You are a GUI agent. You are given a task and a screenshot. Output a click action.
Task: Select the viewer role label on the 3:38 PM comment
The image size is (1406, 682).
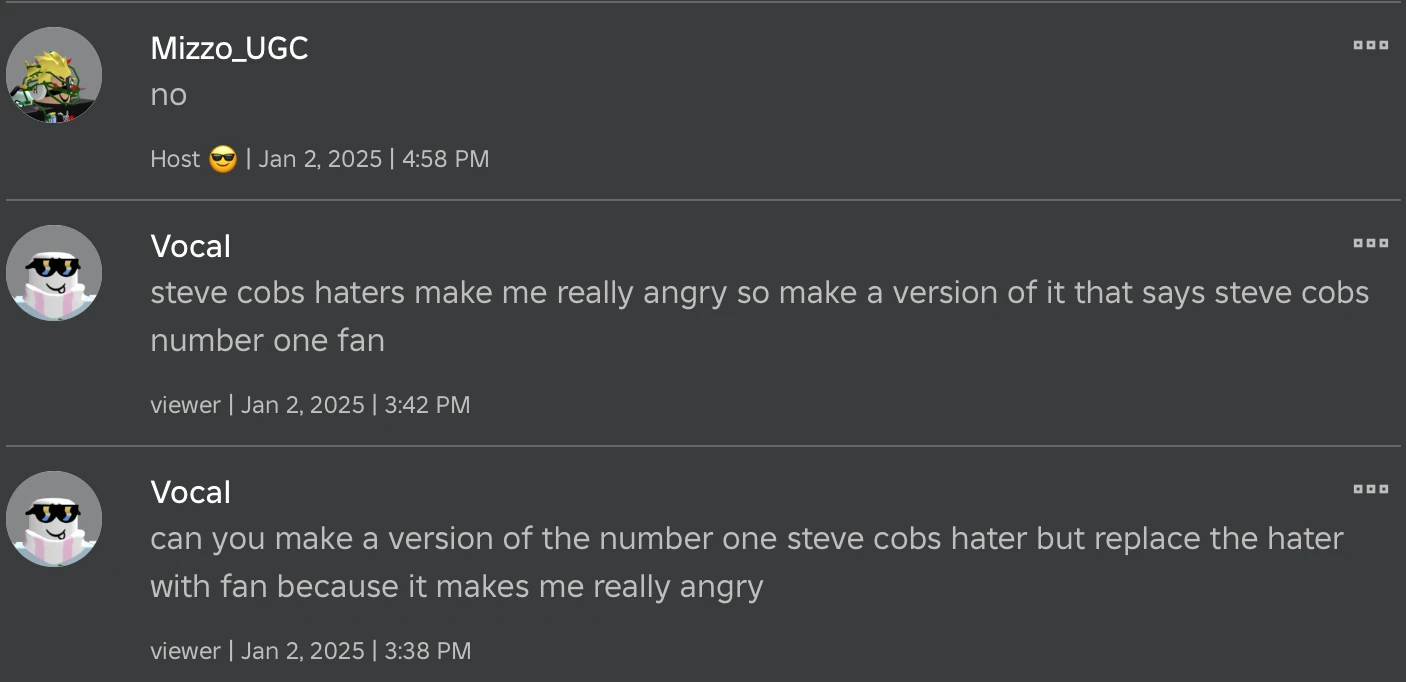pyautogui.click(x=185, y=650)
